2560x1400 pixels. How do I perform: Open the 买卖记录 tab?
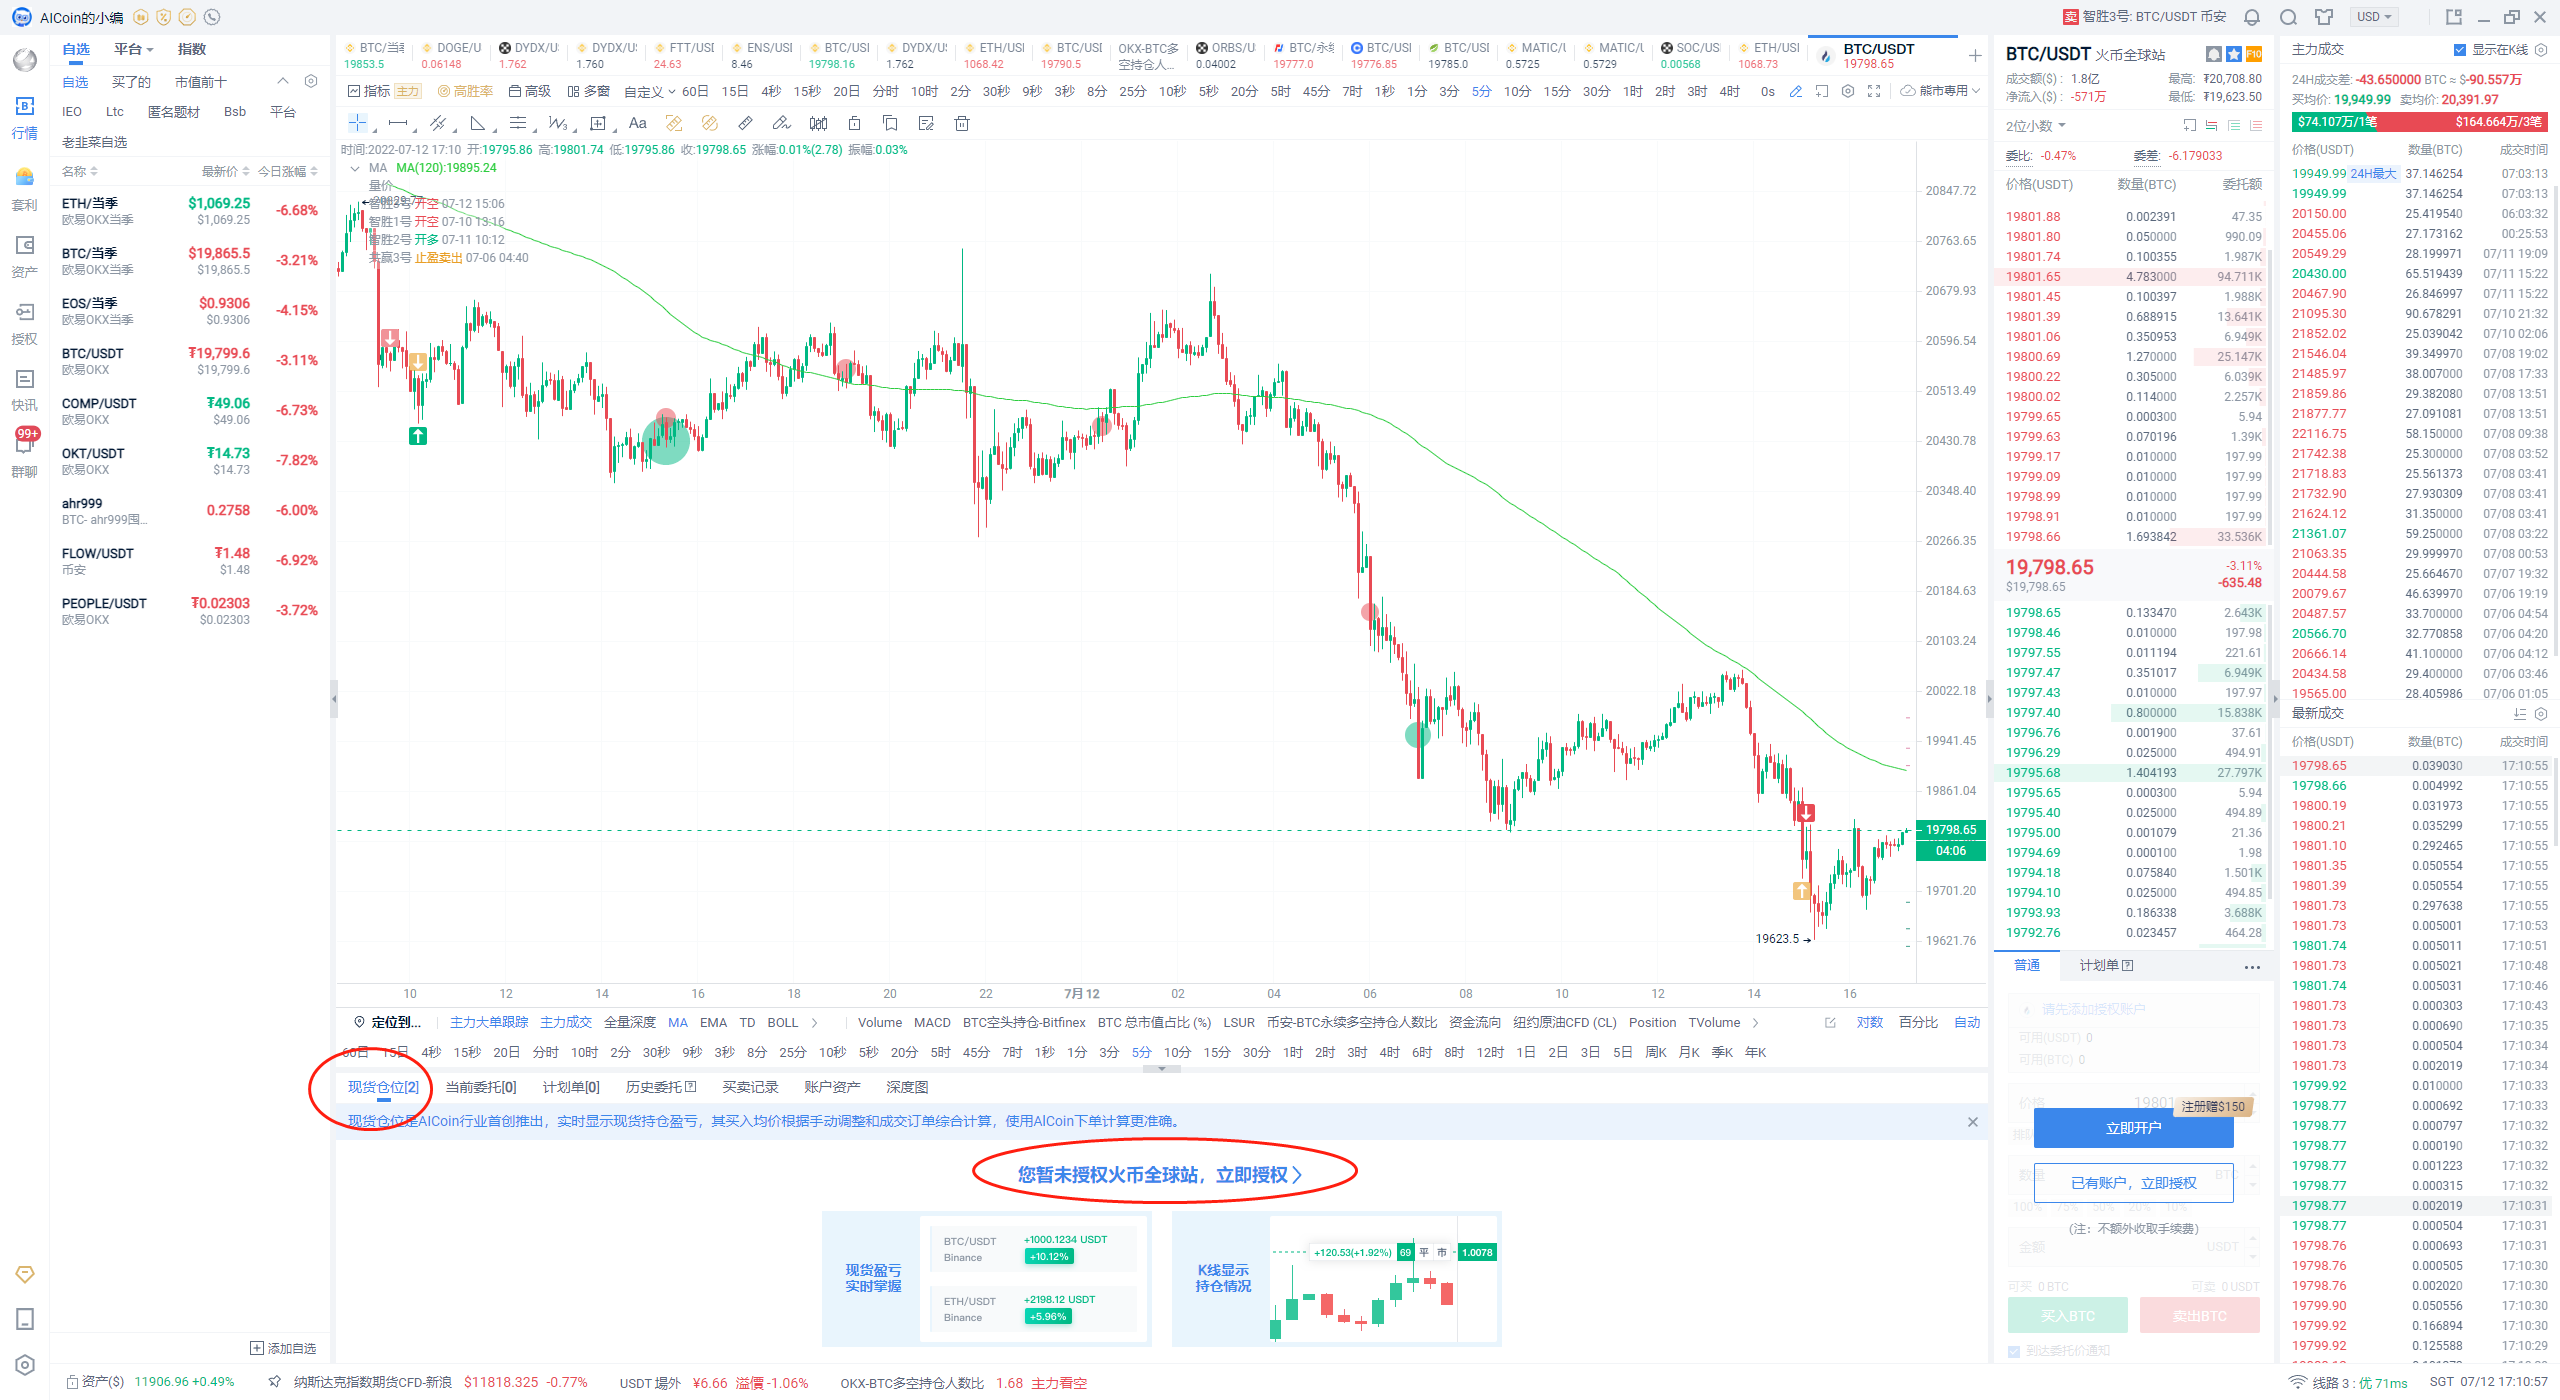[750, 1087]
